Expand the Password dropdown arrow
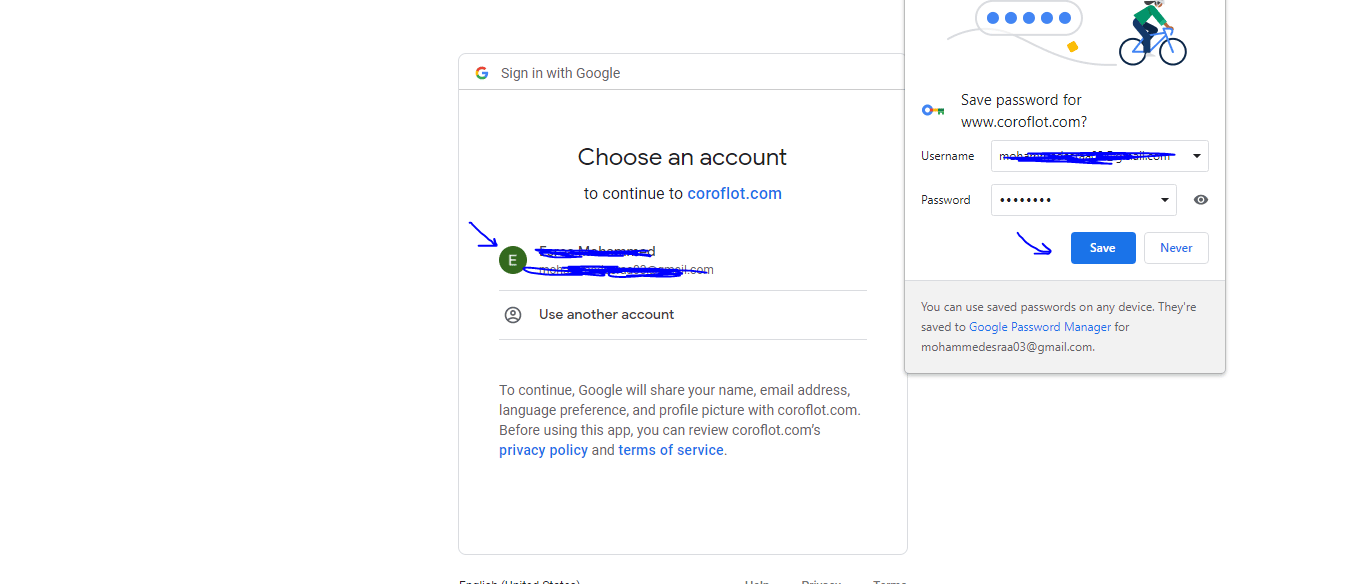The width and height of the screenshot is (1349, 584). (x=1164, y=200)
